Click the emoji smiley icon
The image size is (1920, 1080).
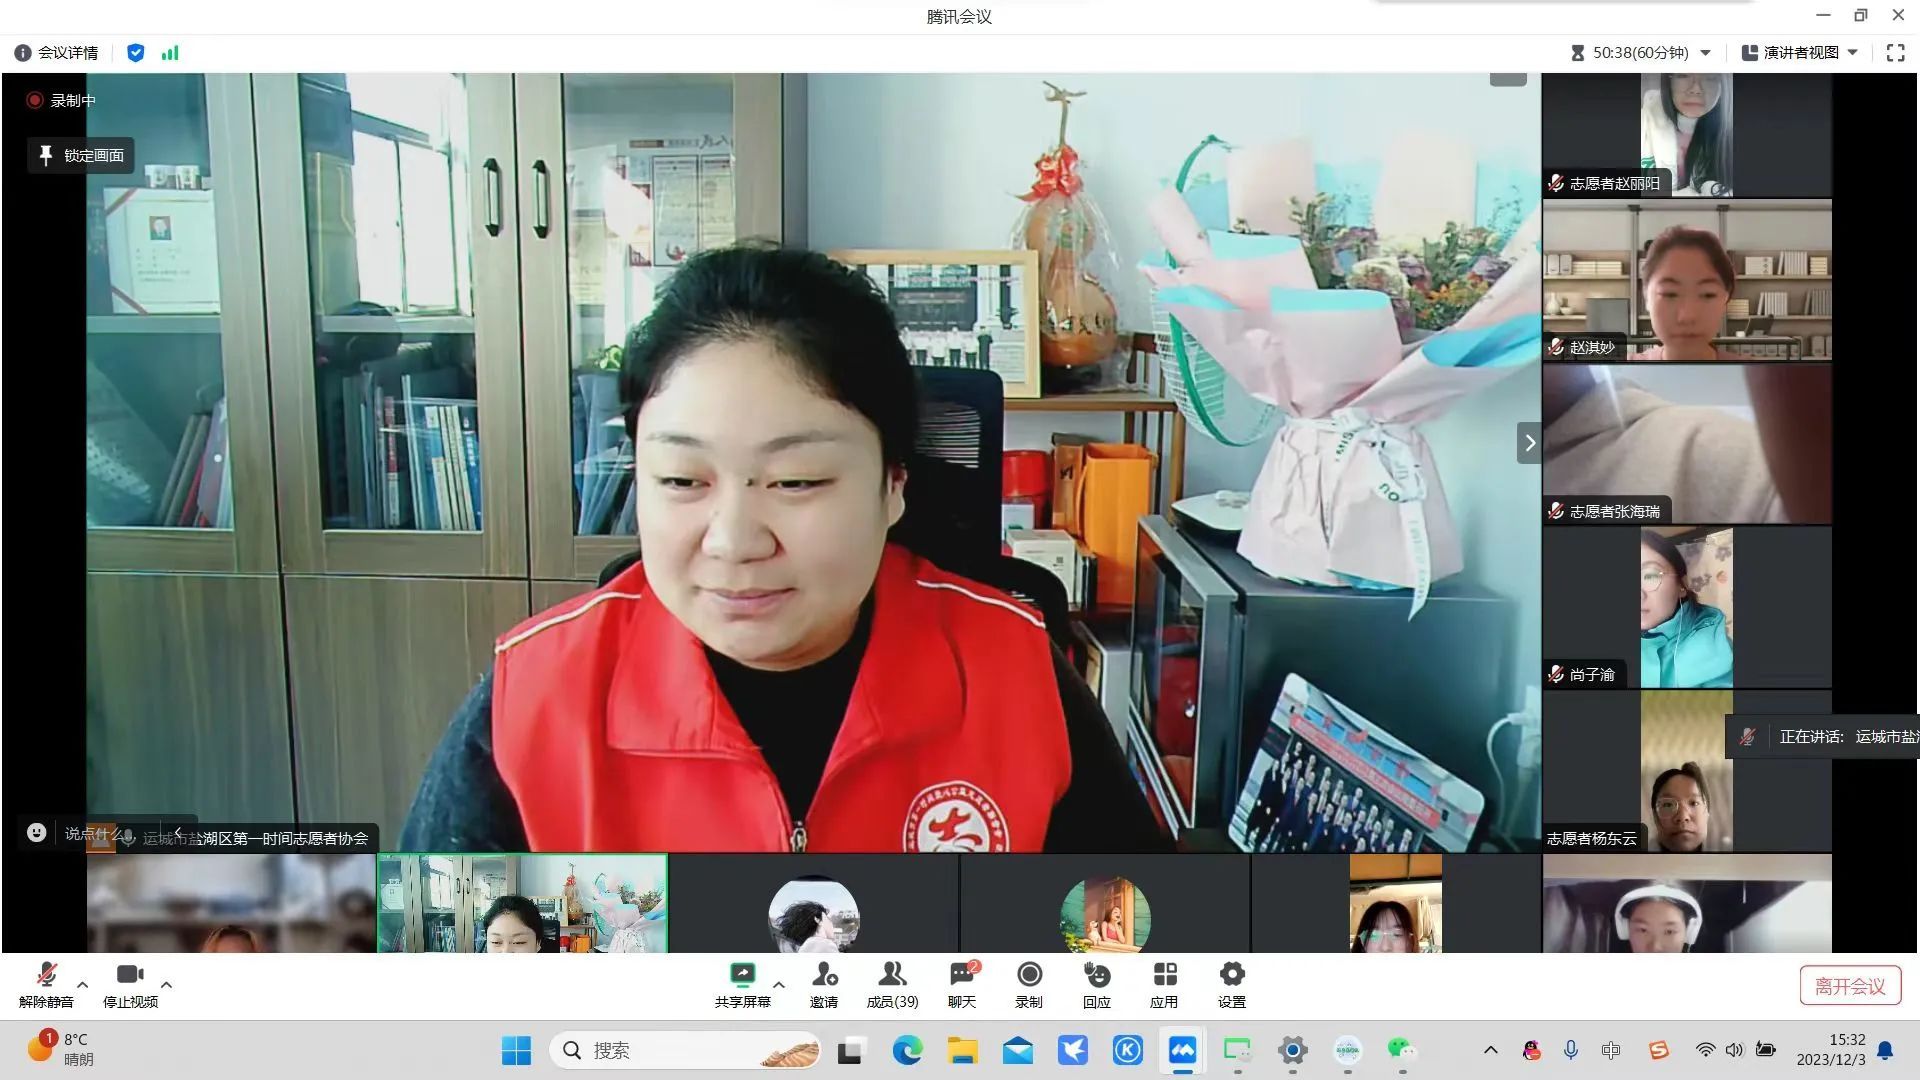[x=36, y=832]
